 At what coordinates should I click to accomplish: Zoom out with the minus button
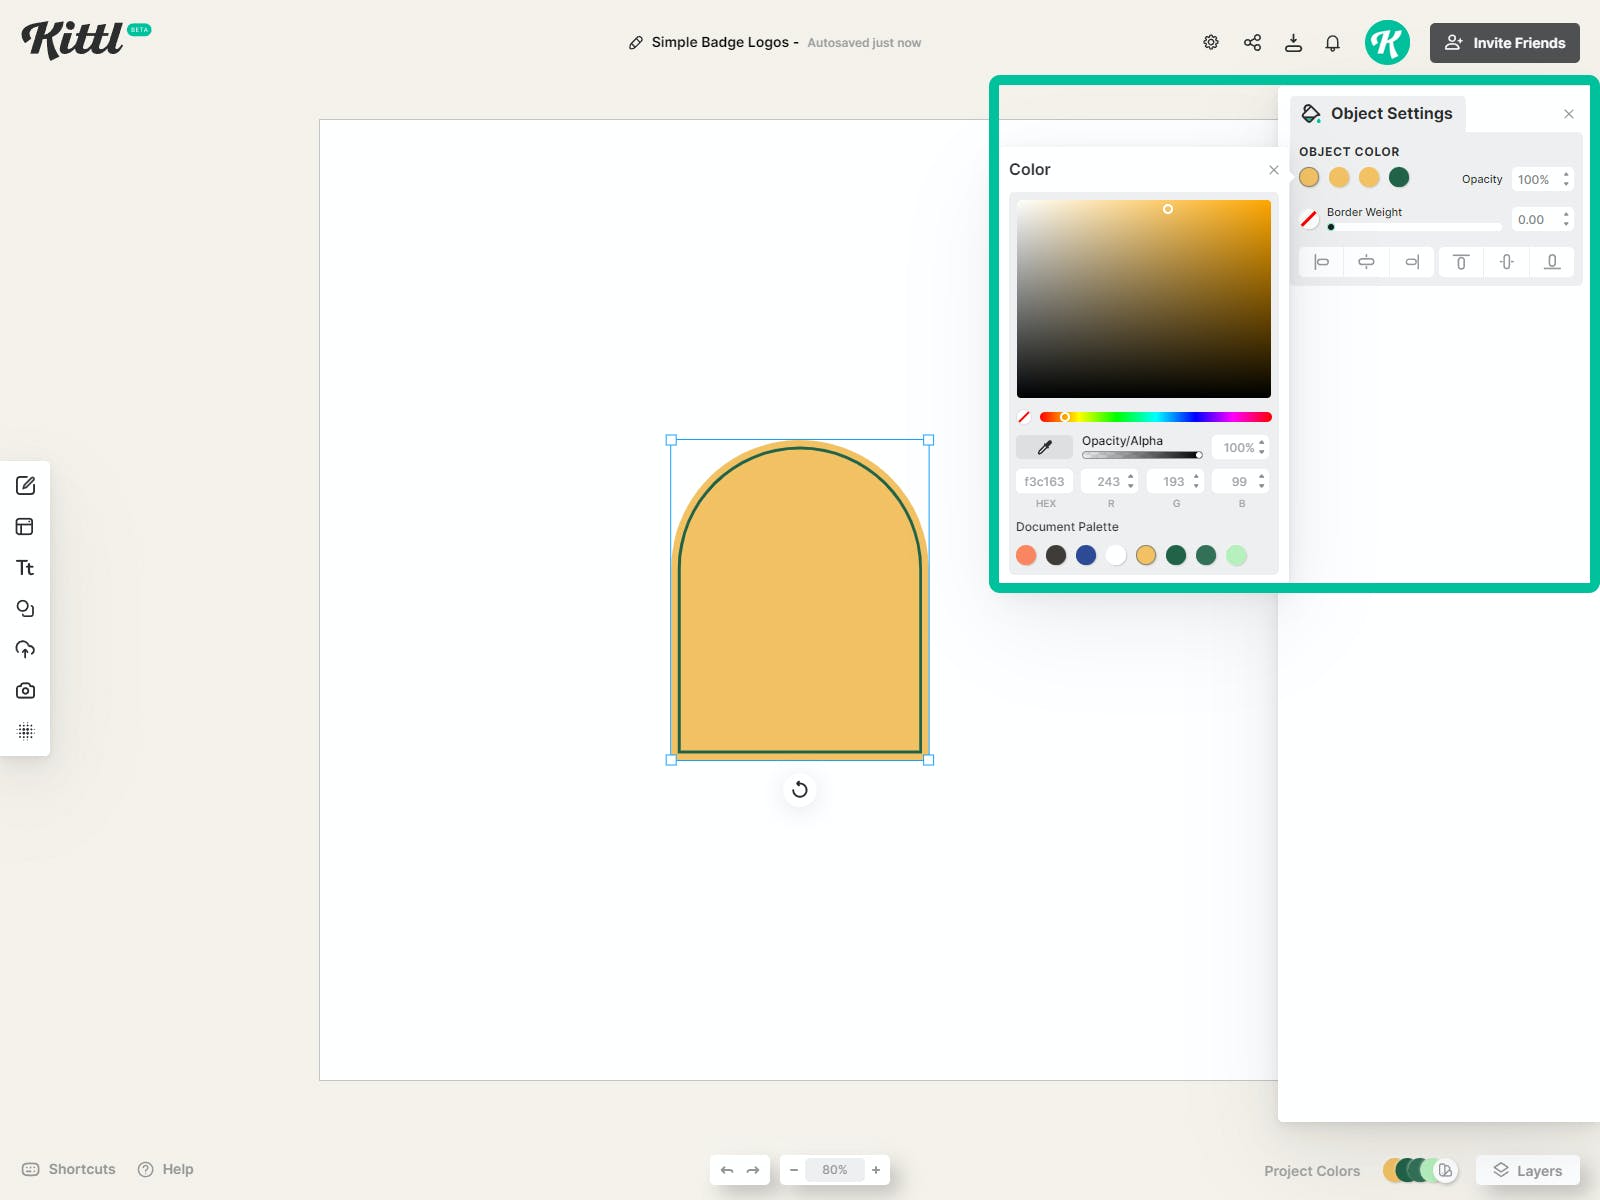[x=794, y=1170]
